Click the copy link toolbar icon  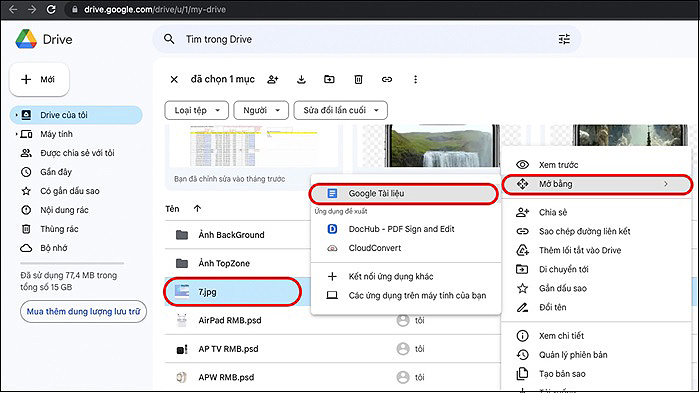[387, 79]
